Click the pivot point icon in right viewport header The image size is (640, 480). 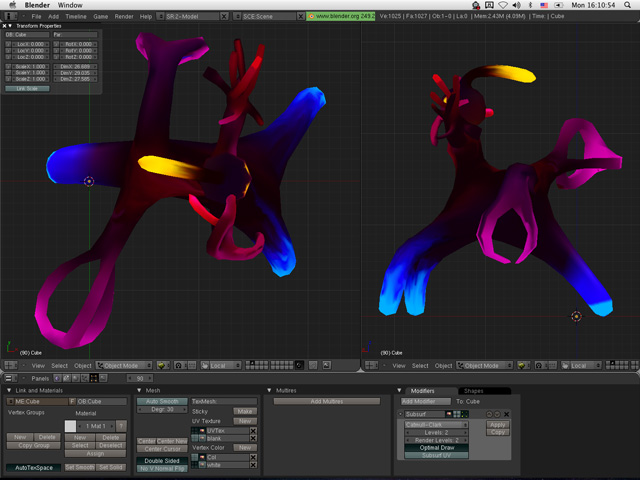[x=540, y=366]
